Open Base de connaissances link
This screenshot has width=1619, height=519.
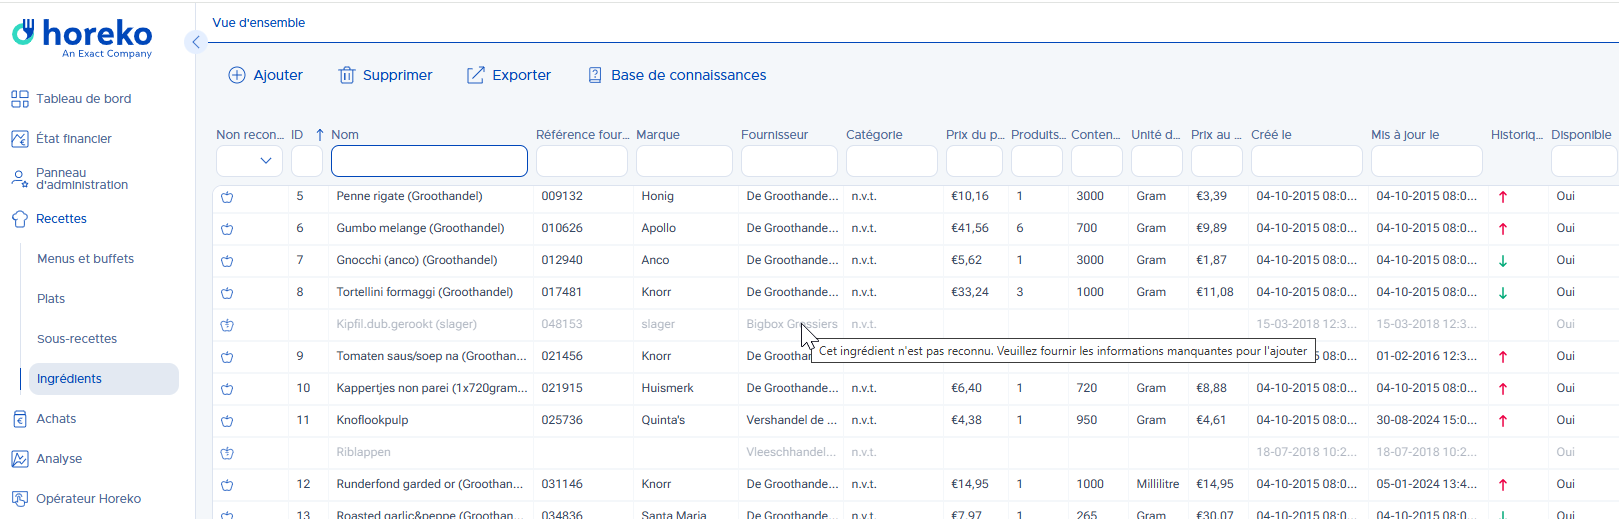[677, 75]
